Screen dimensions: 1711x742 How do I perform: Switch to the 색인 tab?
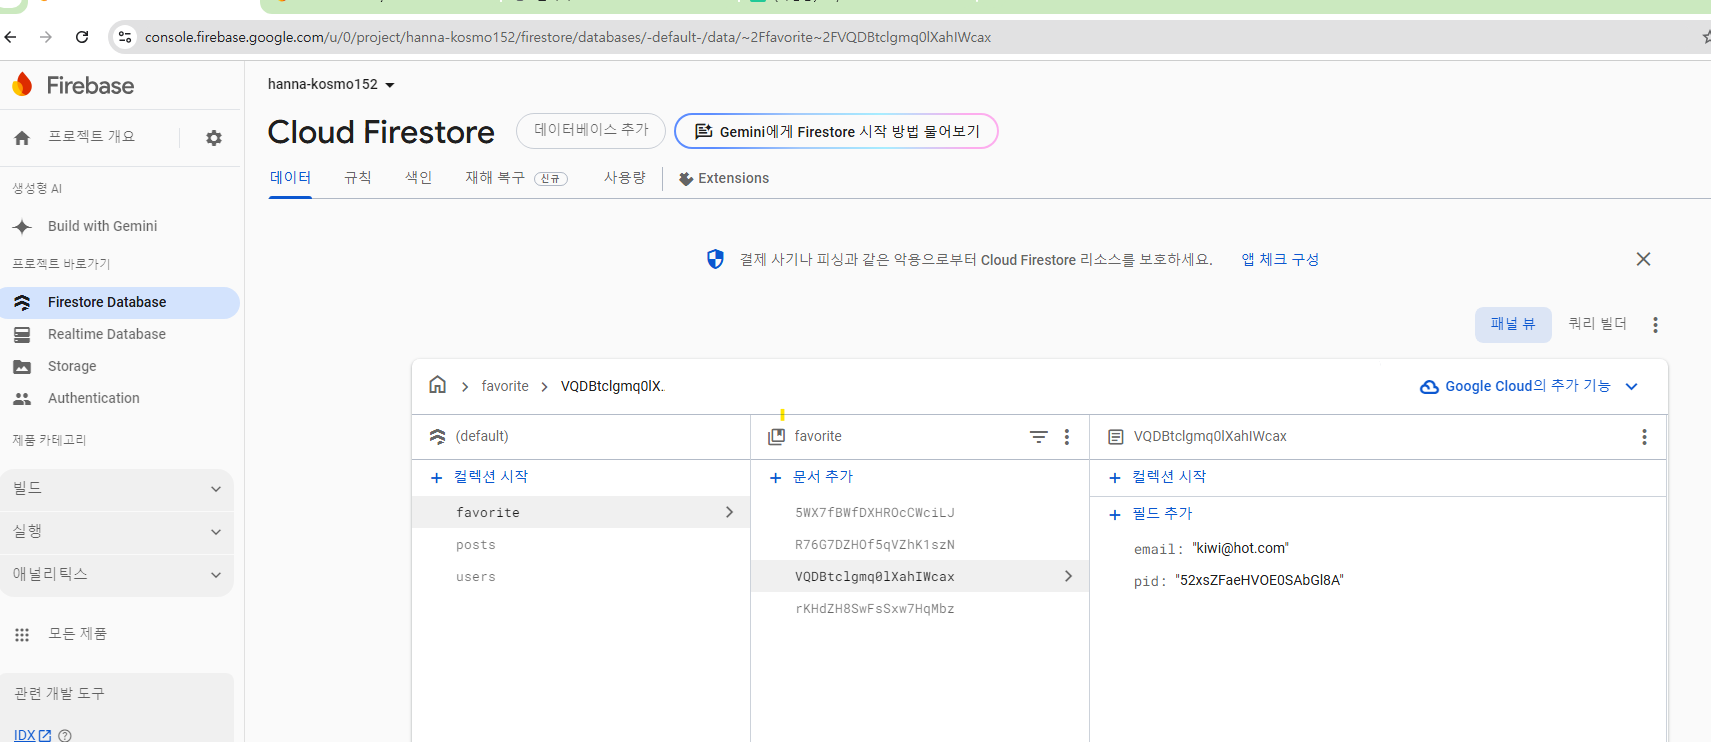click(x=418, y=178)
